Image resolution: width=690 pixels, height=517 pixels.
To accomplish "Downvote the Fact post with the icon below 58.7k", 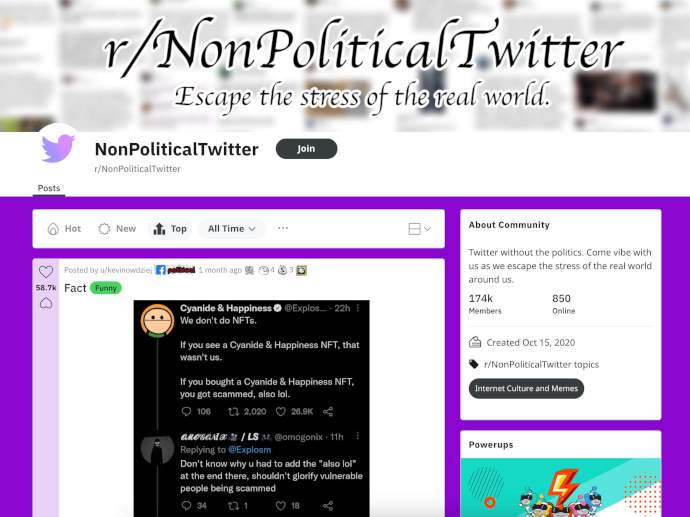I will point(46,303).
